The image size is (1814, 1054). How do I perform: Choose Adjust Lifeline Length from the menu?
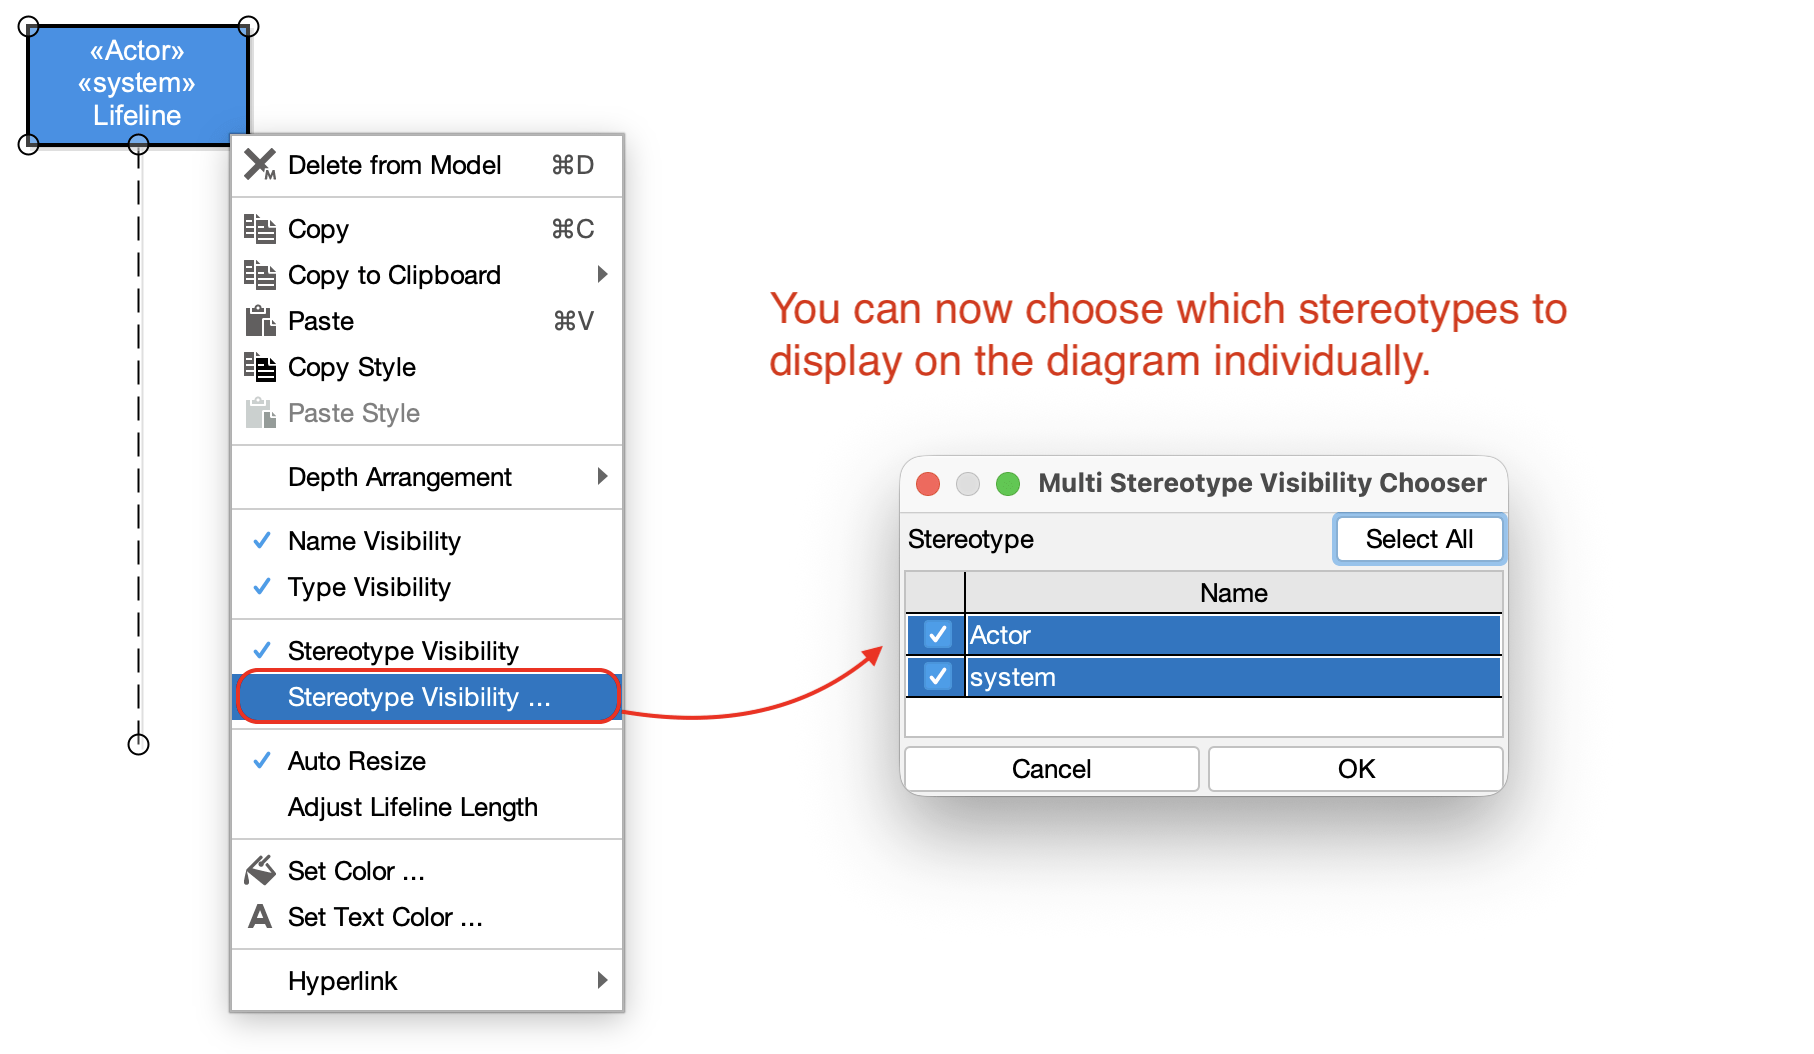(412, 807)
